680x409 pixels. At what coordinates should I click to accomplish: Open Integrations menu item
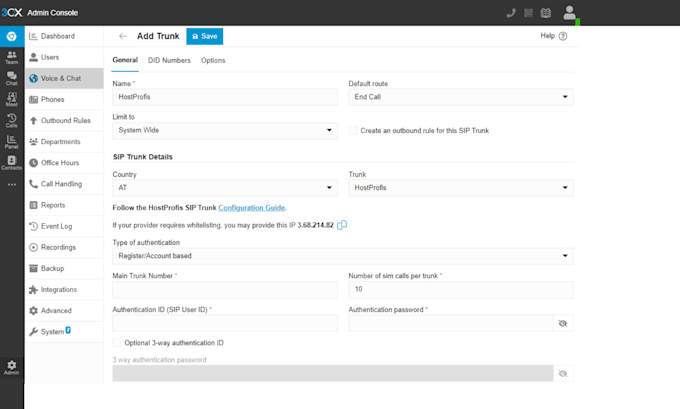[x=64, y=289]
